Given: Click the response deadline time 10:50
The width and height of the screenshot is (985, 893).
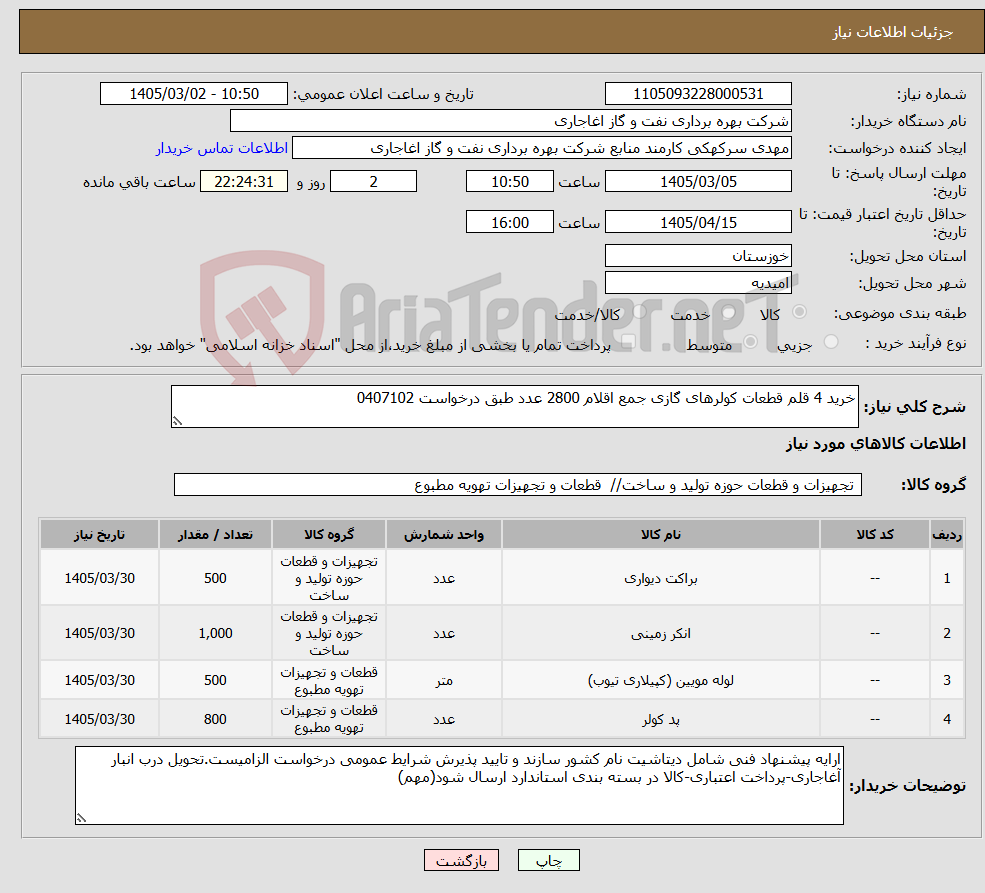Looking at the screenshot, I should 509,181.
